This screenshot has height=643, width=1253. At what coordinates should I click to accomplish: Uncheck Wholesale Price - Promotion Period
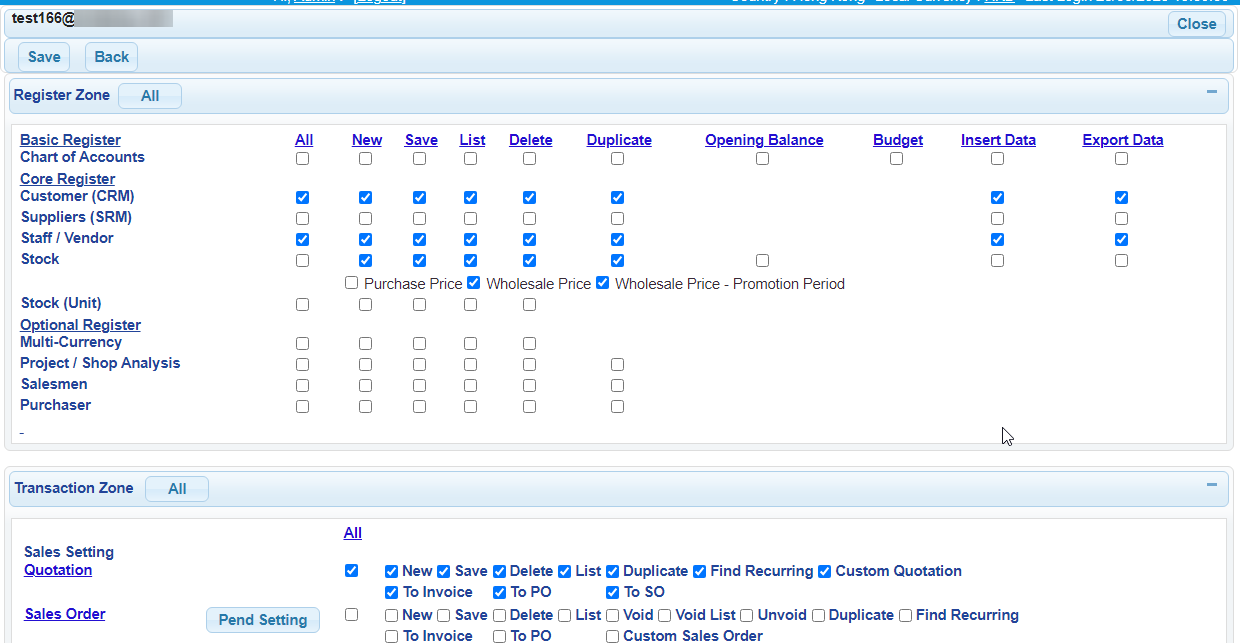pyautogui.click(x=603, y=283)
